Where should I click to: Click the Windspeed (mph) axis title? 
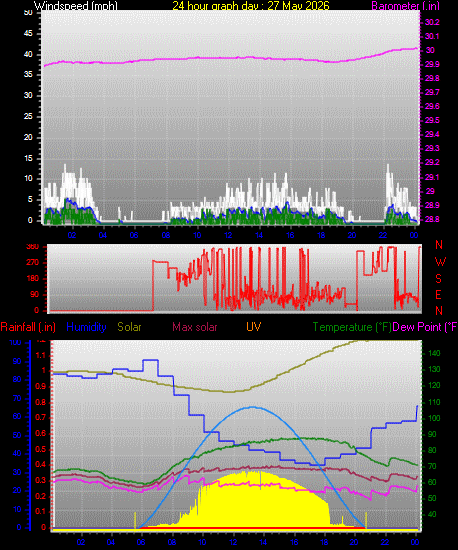(75, 6)
